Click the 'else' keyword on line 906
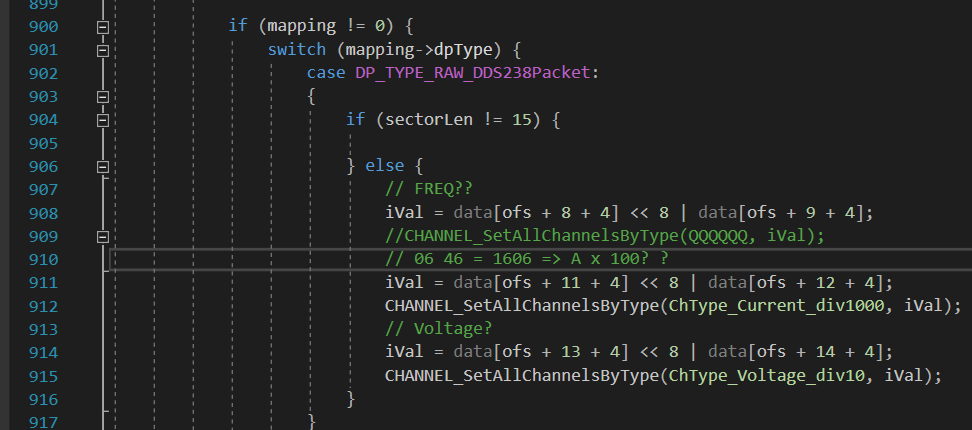 (384, 166)
